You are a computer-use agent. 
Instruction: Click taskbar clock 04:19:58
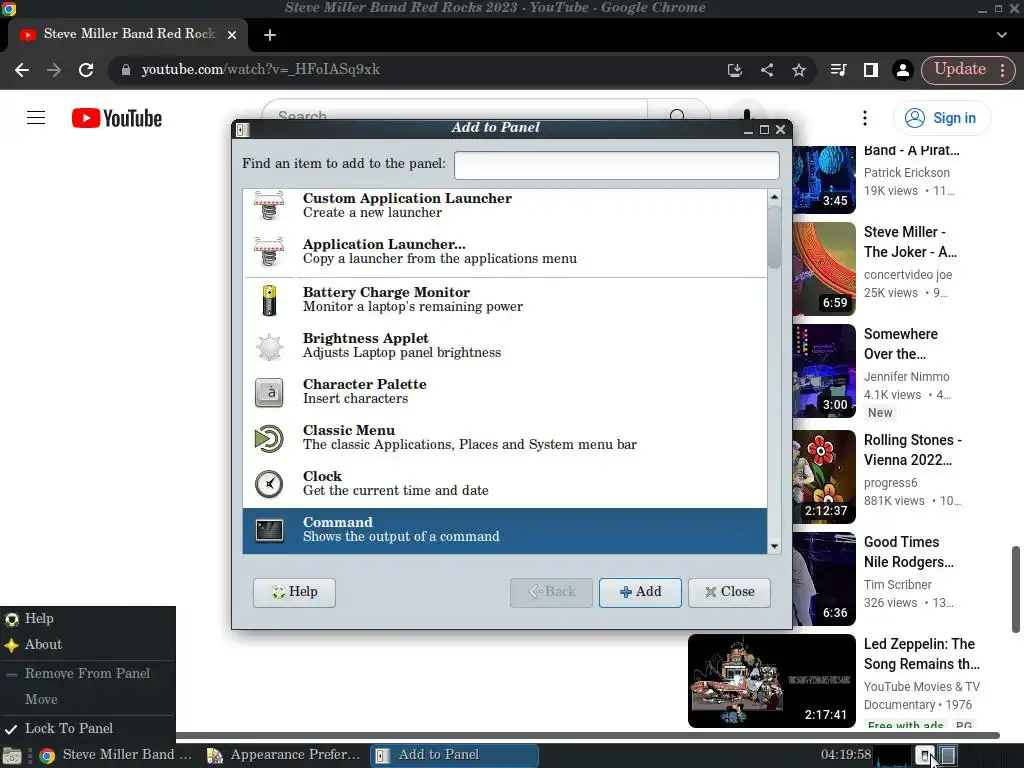click(846, 755)
